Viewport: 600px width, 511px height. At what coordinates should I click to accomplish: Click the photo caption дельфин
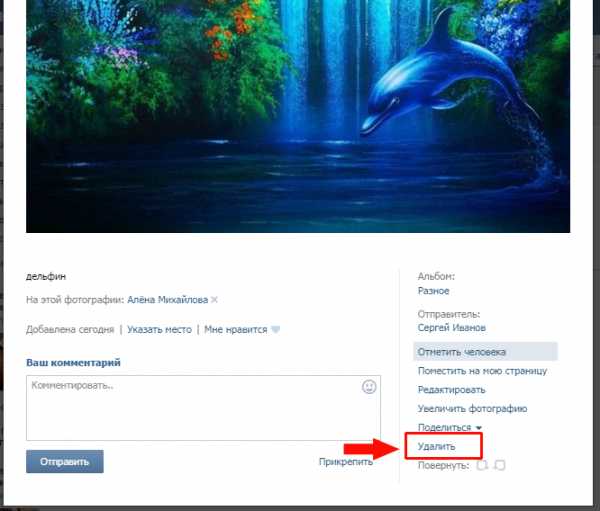pyautogui.click(x=46, y=276)
